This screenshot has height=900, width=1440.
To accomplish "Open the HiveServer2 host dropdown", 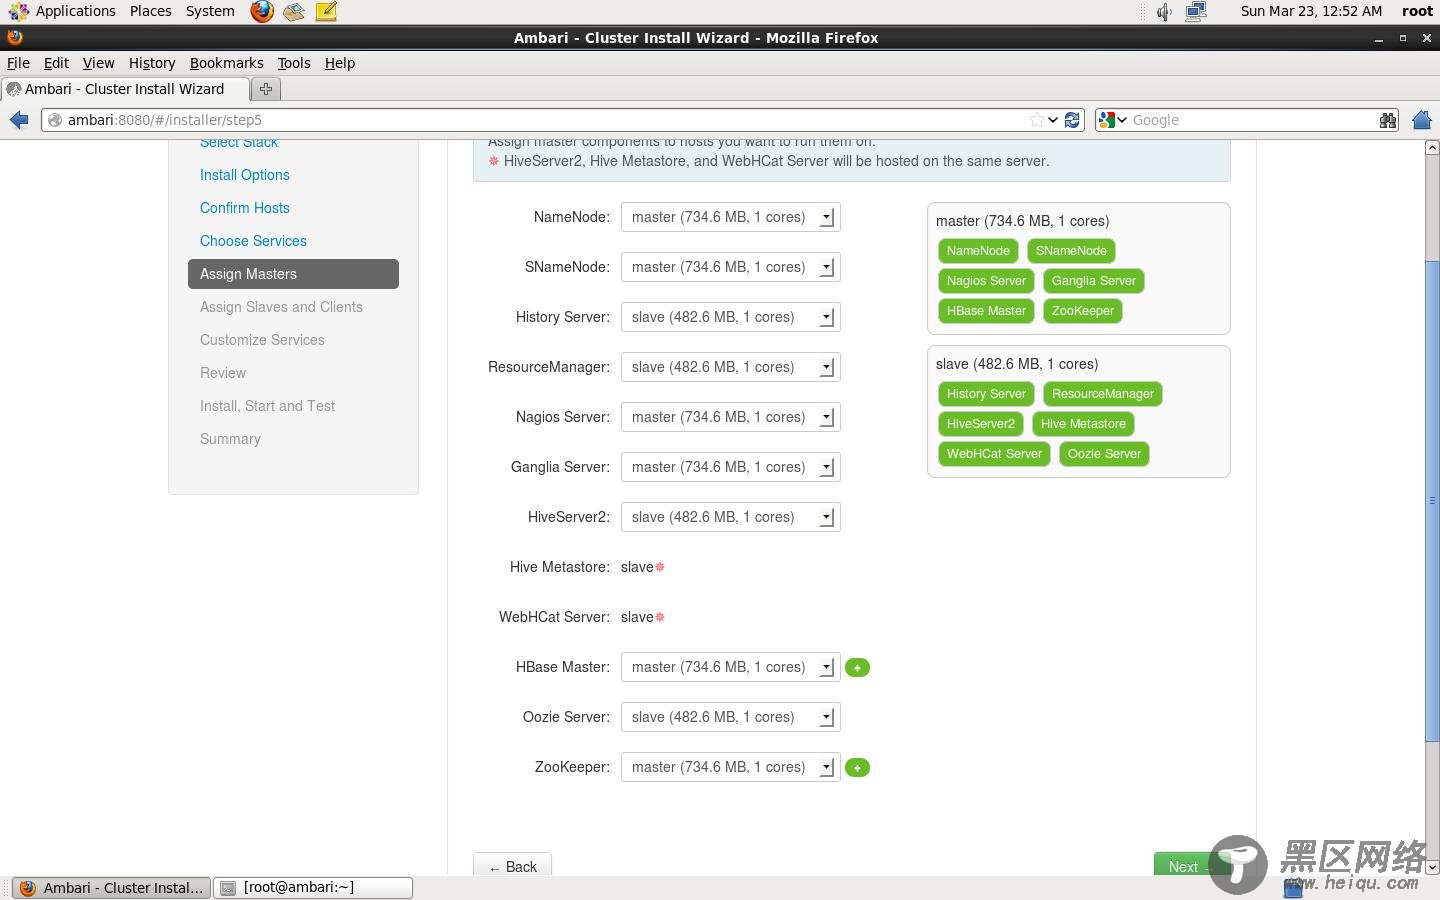I will coord(730,517).
